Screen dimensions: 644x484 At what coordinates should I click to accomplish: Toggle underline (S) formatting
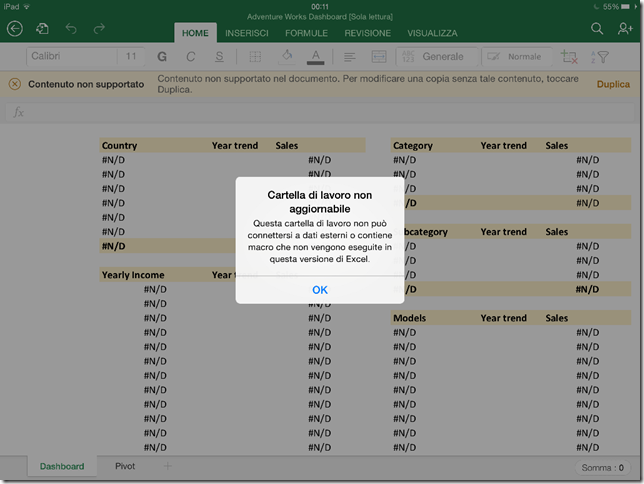point(219,57)
